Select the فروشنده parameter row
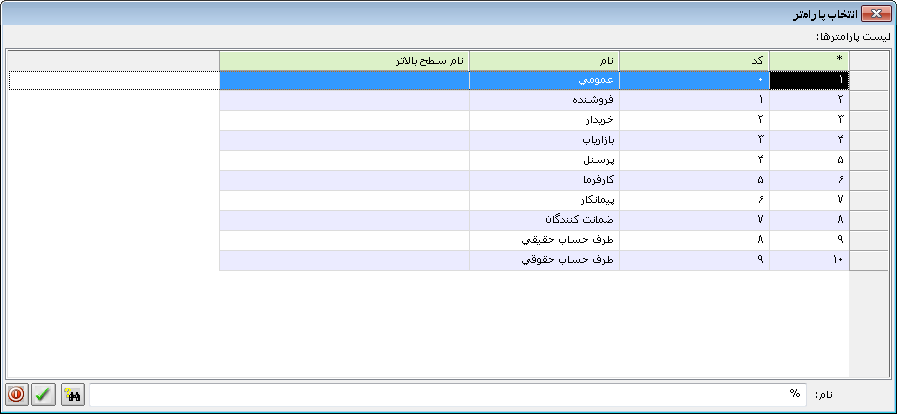This screenshot has width=897, height=414. click(534, 100)
